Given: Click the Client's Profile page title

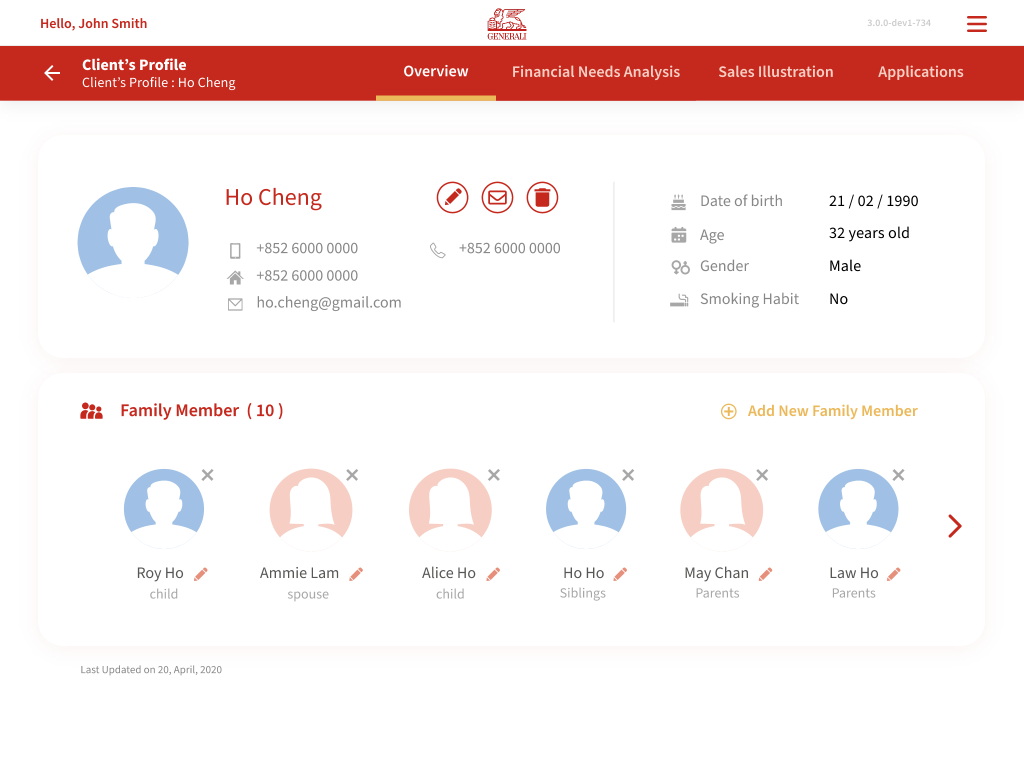Looking at the screenshot, I should [x=134, y=65].
